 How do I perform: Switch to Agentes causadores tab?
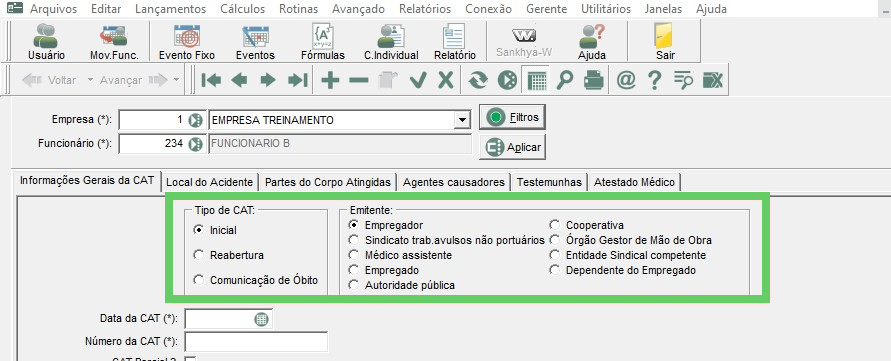[x=453, y=182]
